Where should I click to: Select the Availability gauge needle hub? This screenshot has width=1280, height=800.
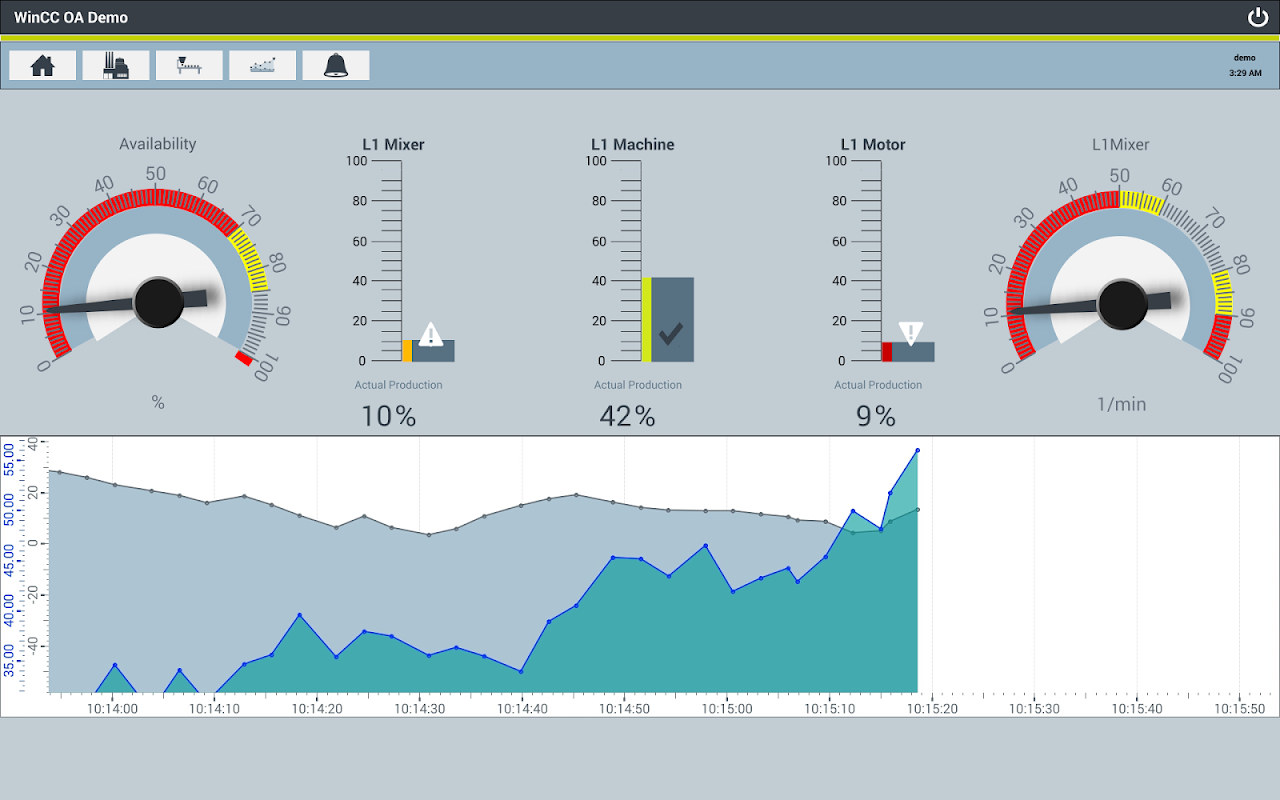tap(159, 302)
